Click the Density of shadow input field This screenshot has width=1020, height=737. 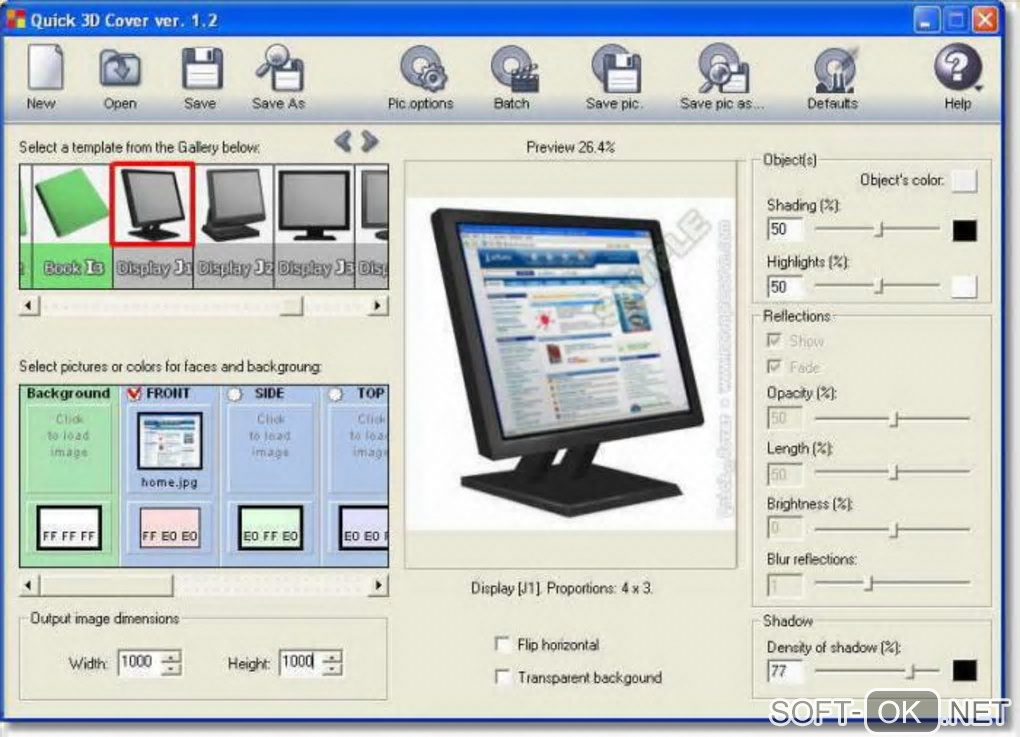click(785, 671)
